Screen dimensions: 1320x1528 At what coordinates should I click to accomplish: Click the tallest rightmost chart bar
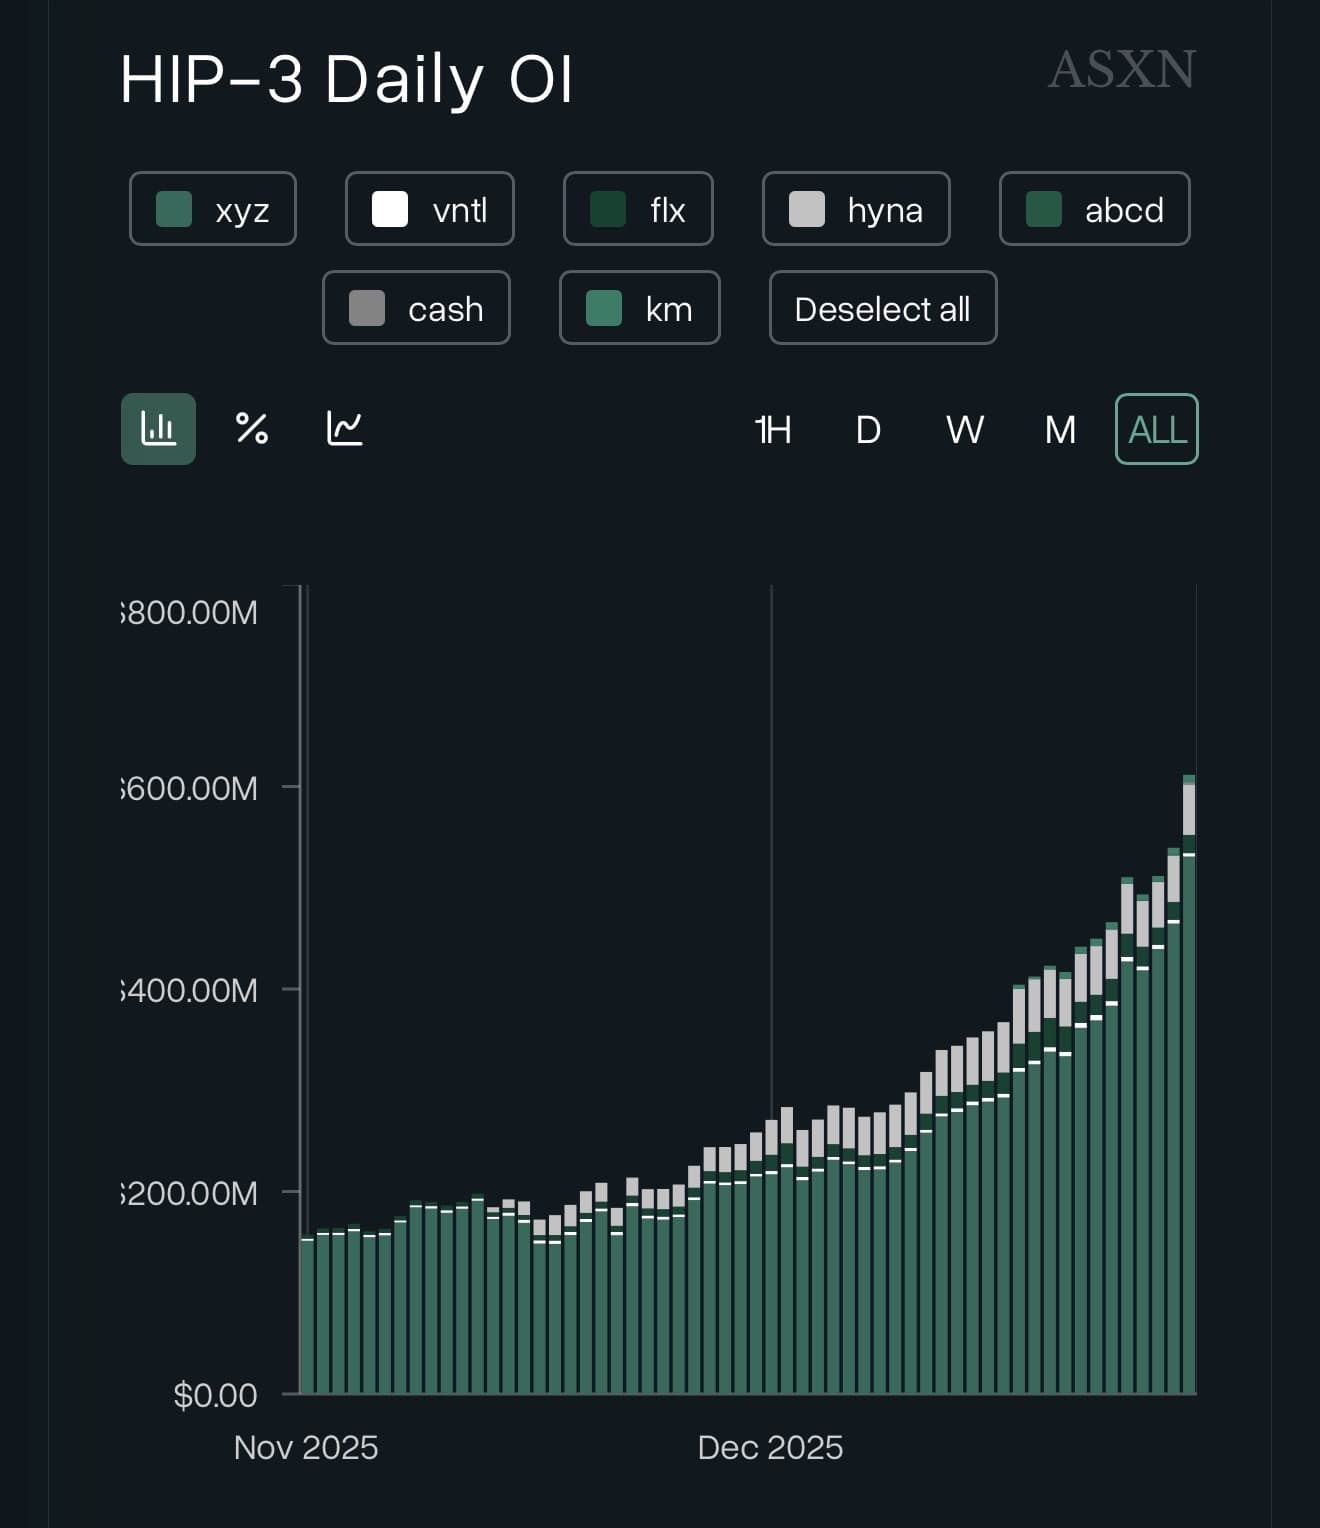click(x=1189, y=1100)
